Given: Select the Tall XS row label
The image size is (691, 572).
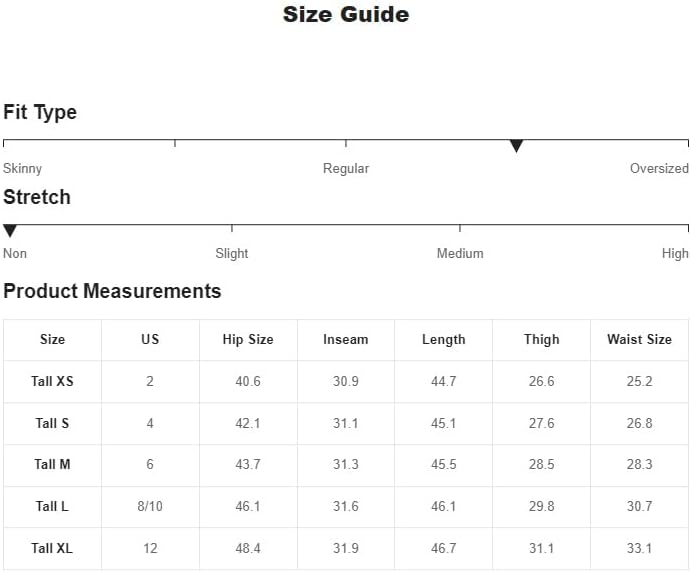Looking at the screenshot, I should [52, 382].
